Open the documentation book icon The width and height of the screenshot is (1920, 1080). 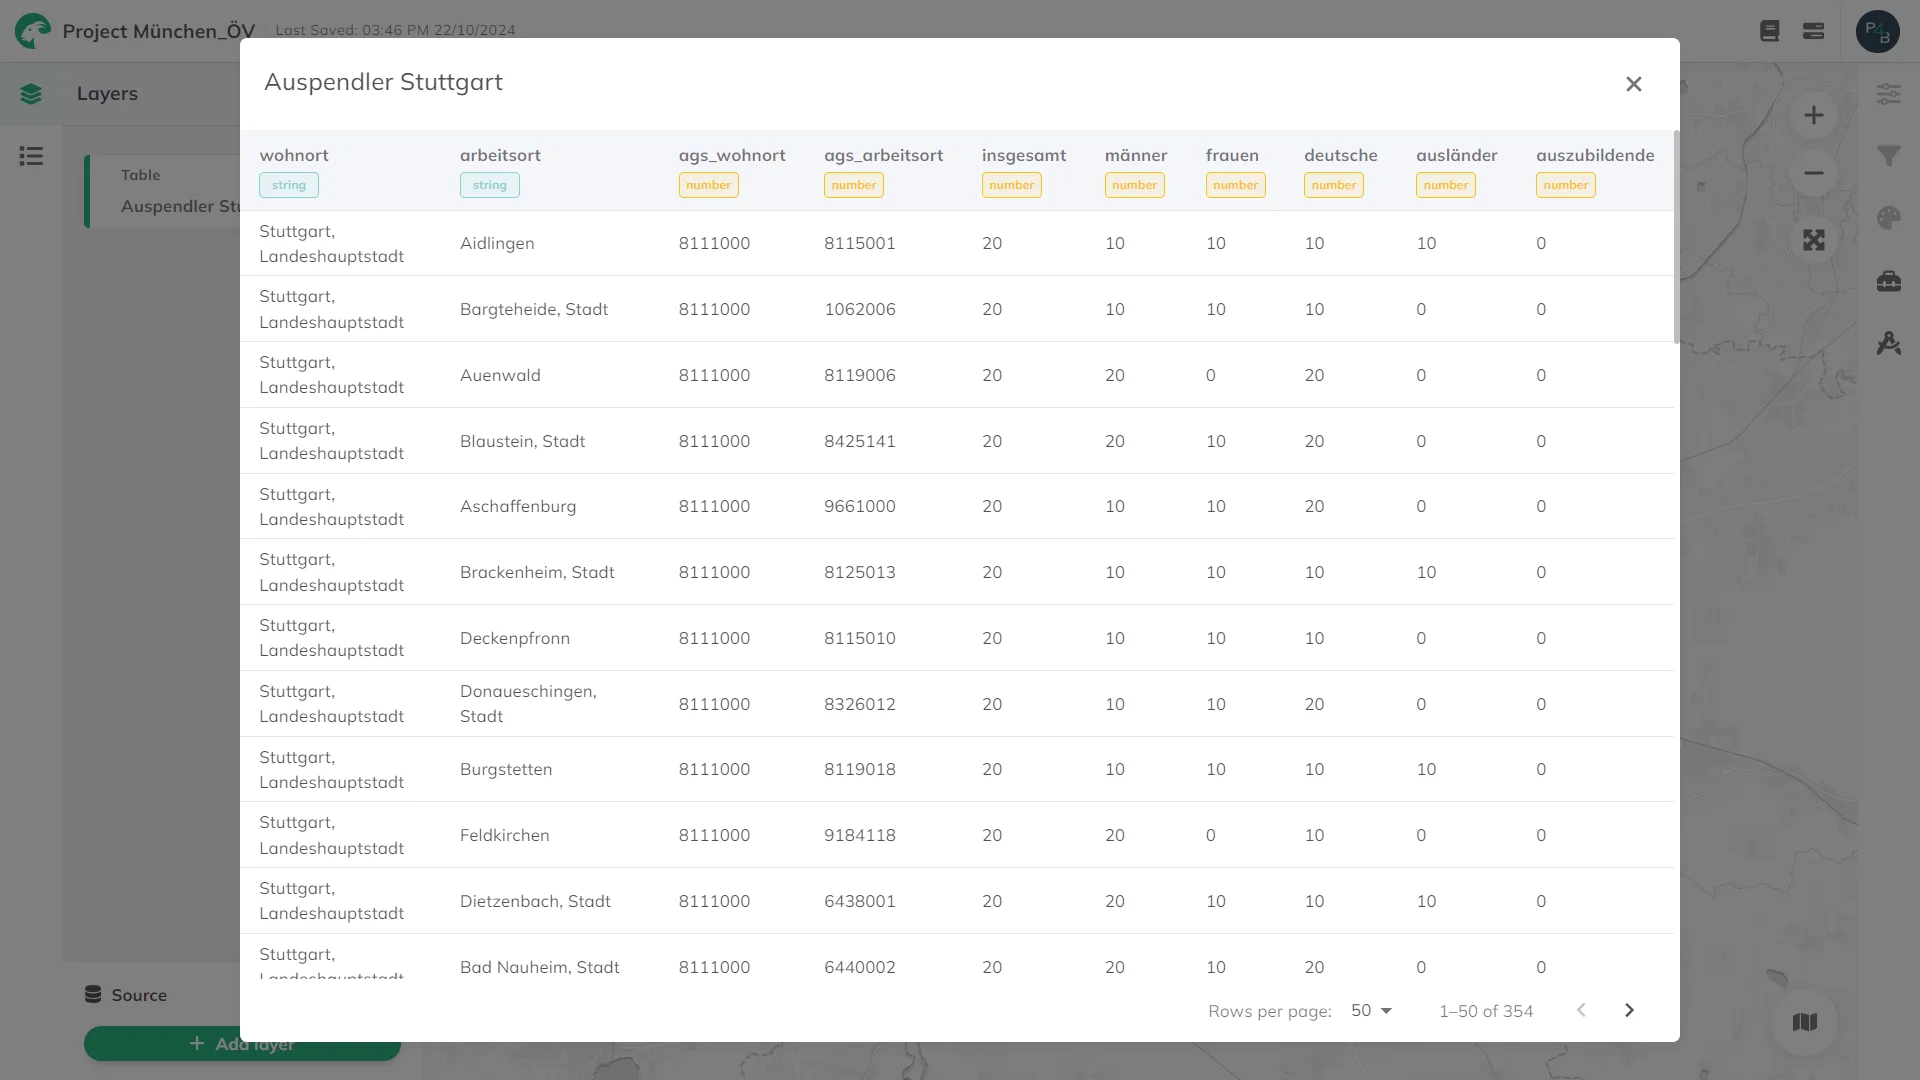(x=1769, y=31)
